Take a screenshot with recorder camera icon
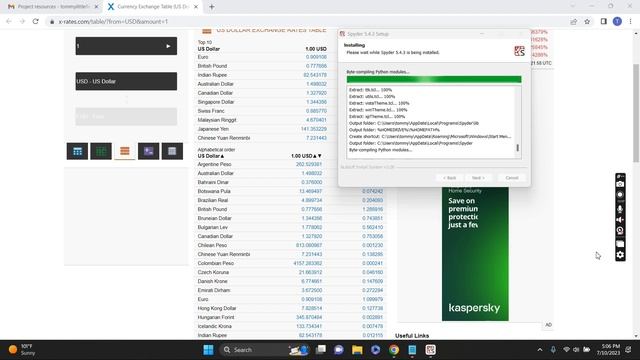This screenshot has height=360, width=640. coord(620,184)
